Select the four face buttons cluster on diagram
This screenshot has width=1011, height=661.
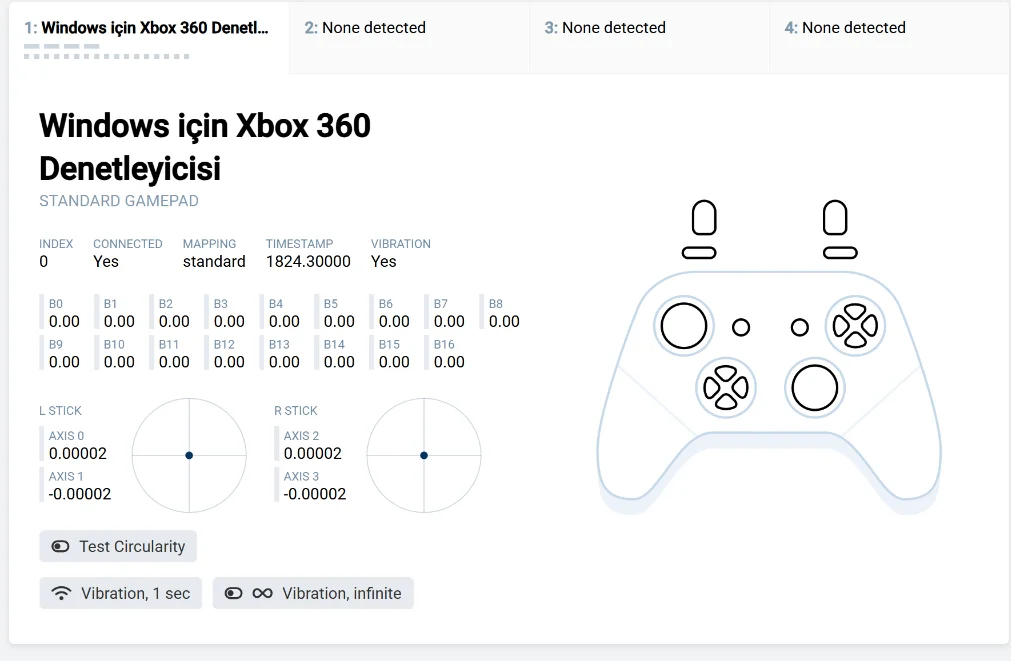point(855,326)
